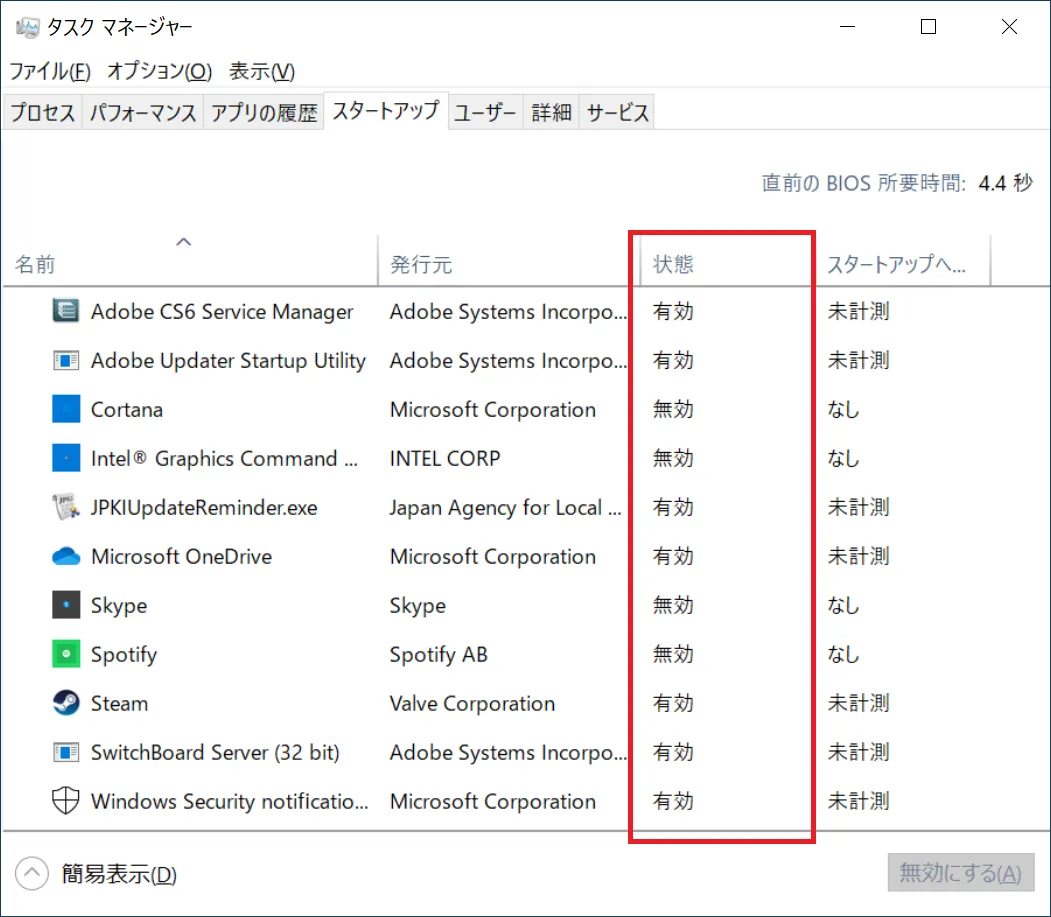1051x917 pixels.
Task: Select the Intel® Graphics Command entry name
Action: [225, 458]
